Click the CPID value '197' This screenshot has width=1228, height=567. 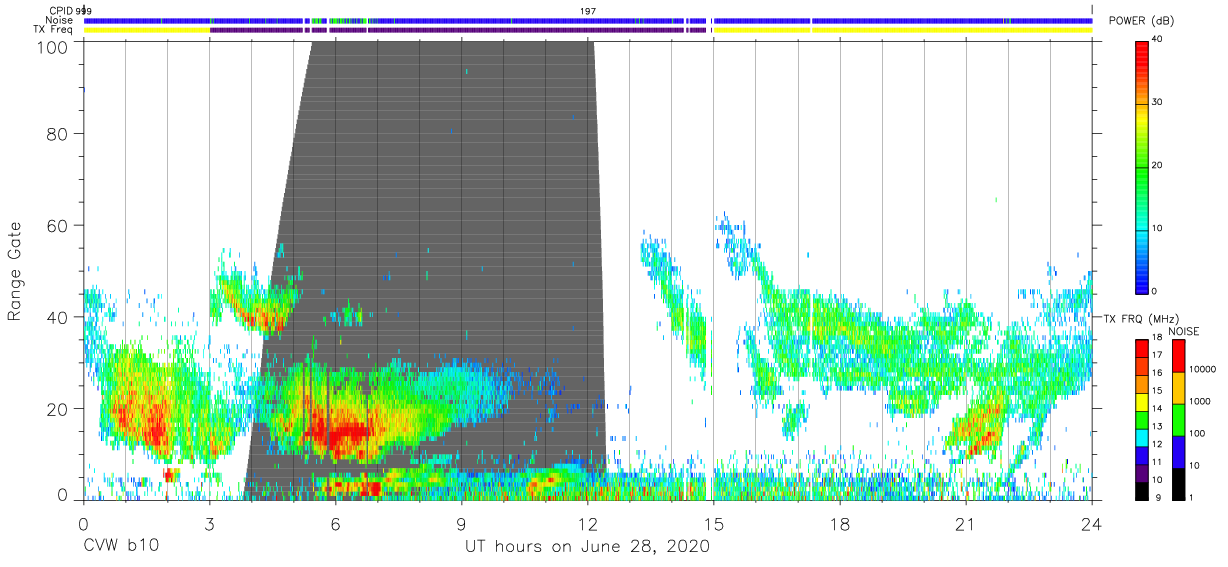pyautogui.click(x=588, y=11)
